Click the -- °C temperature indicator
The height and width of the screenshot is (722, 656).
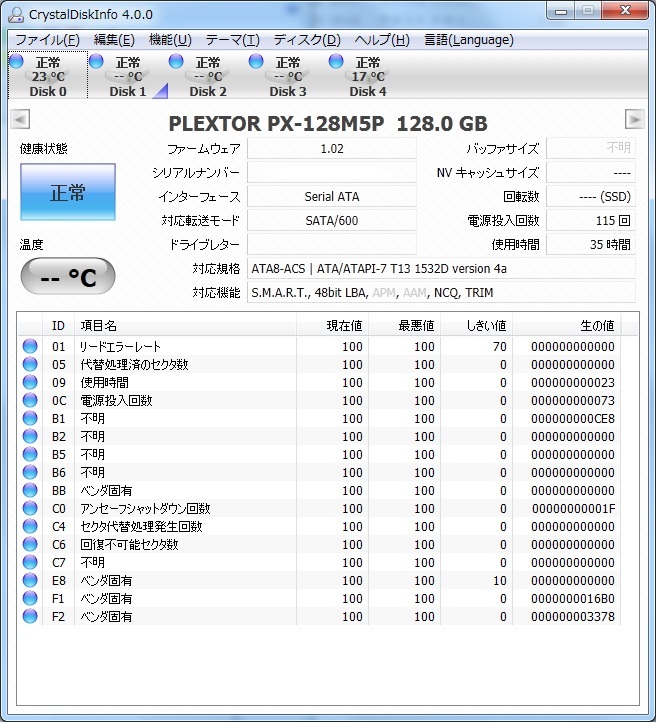[x=68, y=276]
